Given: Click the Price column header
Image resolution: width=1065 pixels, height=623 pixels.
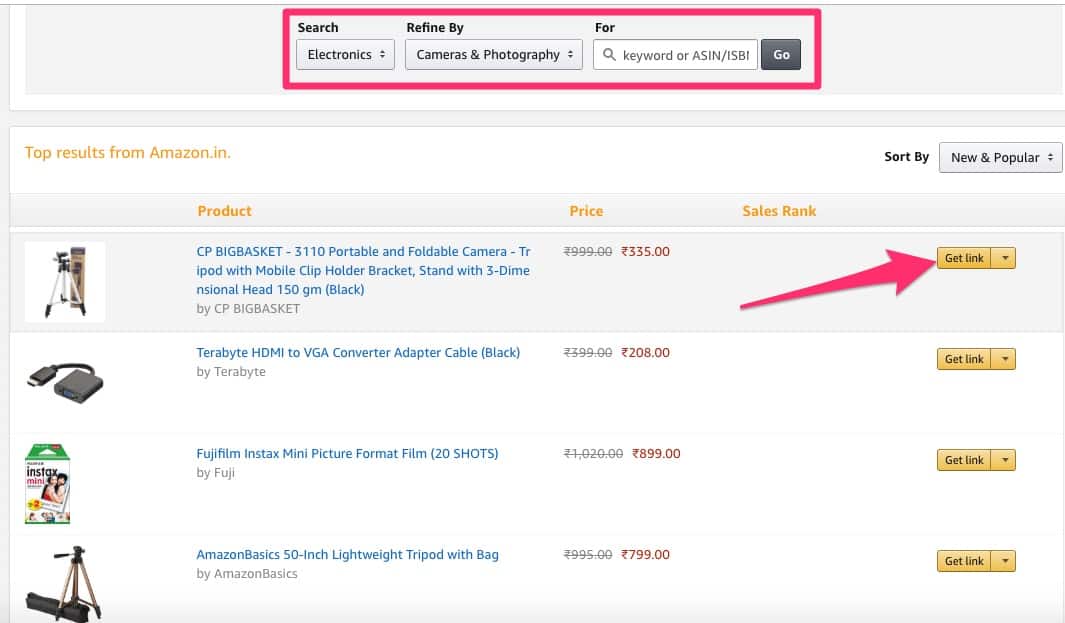Looking at the screenshot, I should (586, 211).
